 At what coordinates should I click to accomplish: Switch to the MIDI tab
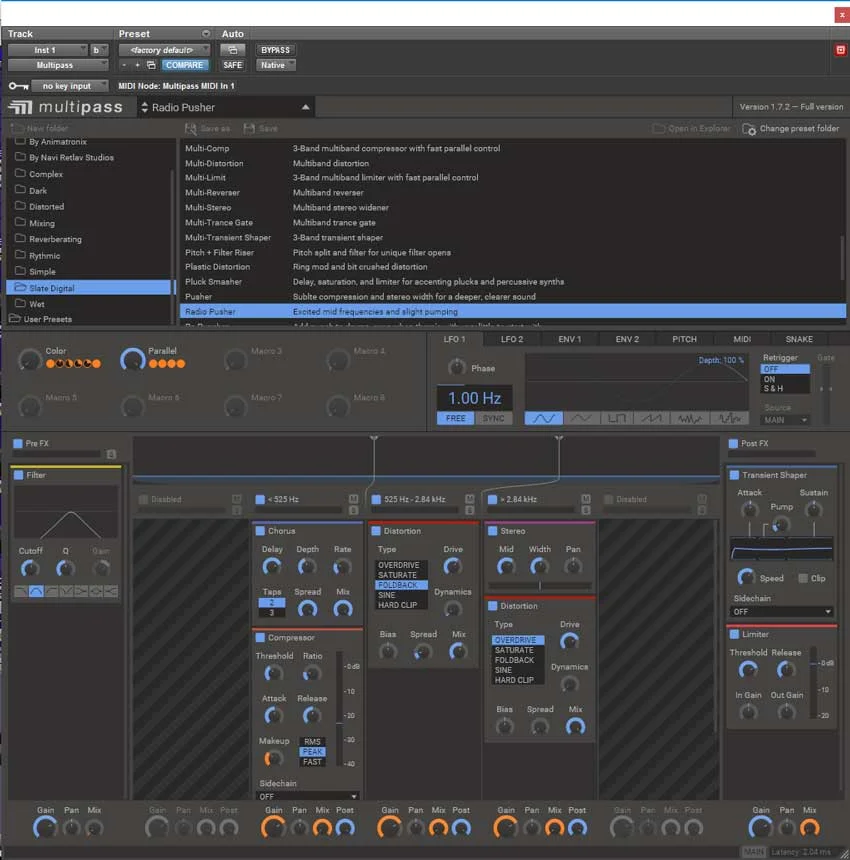pyautogui.click(x=742, y=339)
